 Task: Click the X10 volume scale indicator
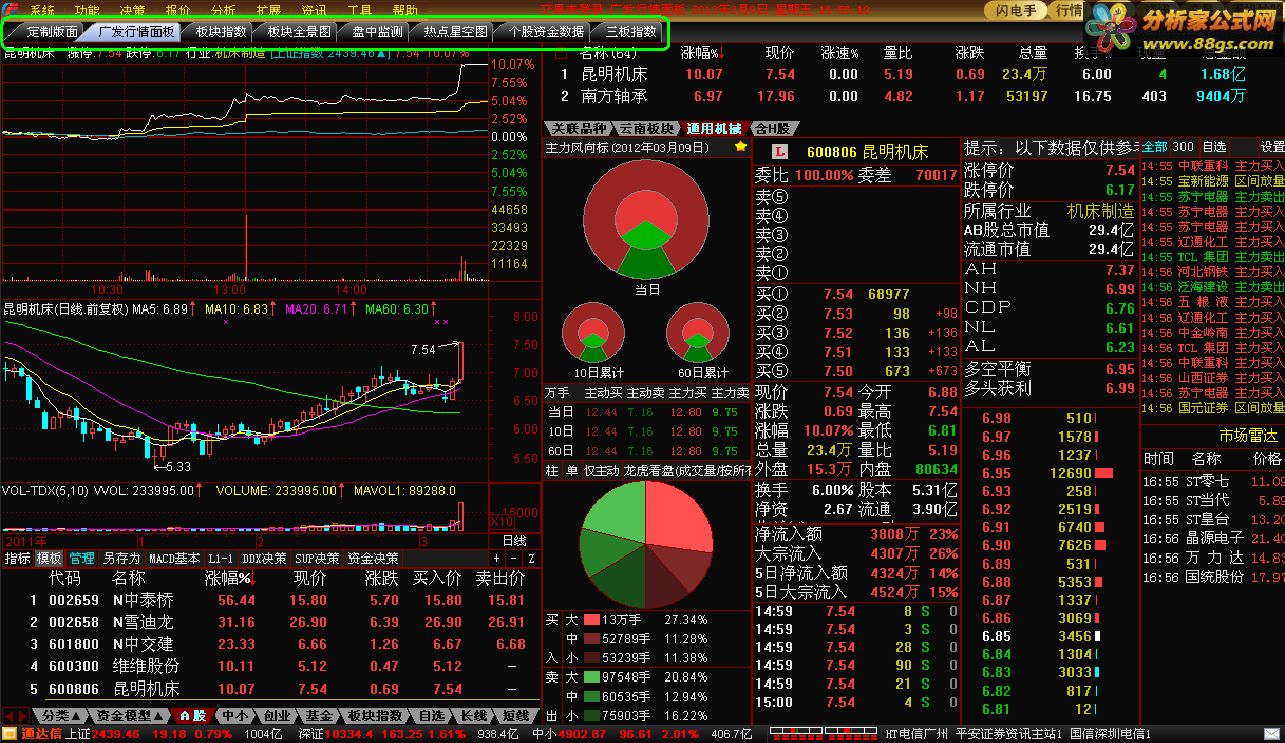tap(504, 522)
